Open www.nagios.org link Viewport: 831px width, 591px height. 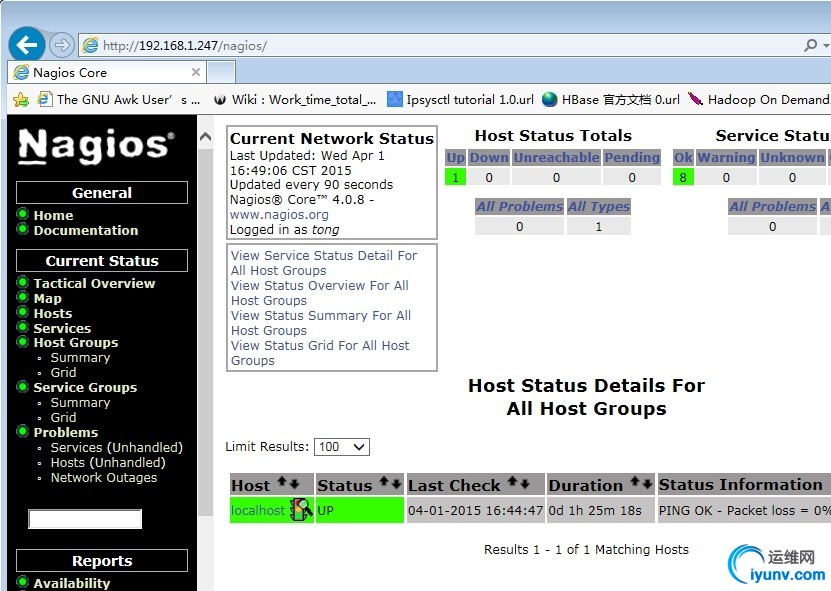coord(279,215)
